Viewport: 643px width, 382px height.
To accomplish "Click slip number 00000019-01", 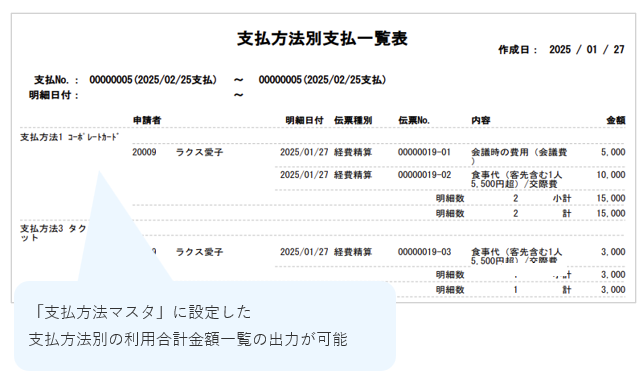I will (x=424, y=152).
